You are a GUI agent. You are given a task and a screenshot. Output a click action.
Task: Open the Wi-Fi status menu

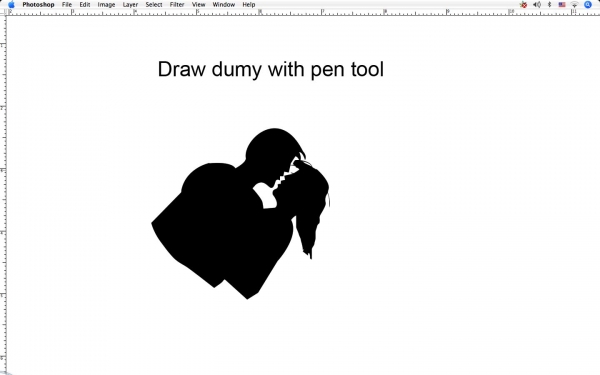(x=574, y=5)
